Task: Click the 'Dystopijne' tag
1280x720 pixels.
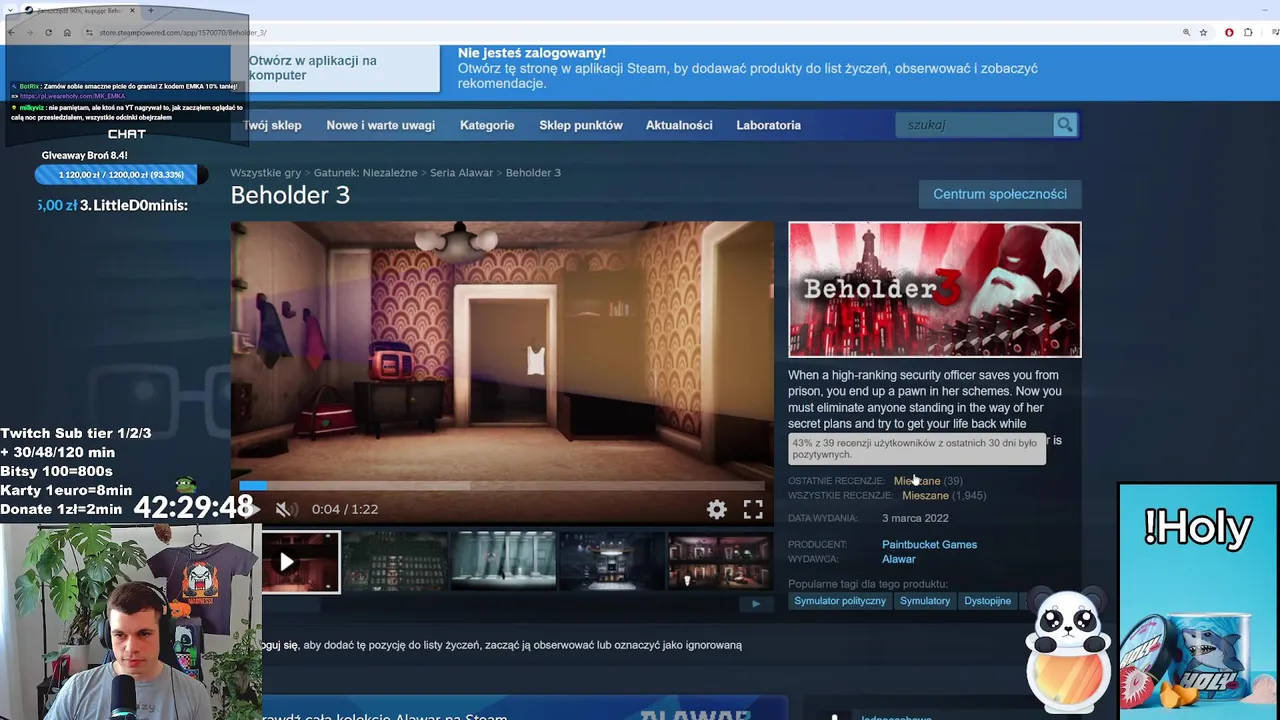Action: click(x=988, y=601)
